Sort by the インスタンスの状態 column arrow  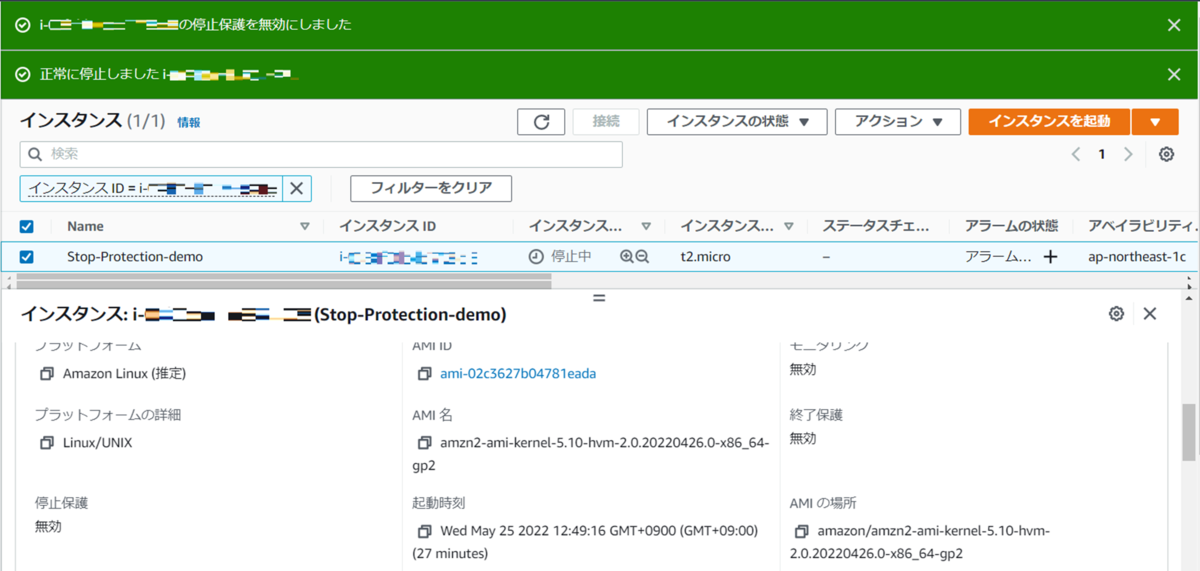tap(646, 227)
